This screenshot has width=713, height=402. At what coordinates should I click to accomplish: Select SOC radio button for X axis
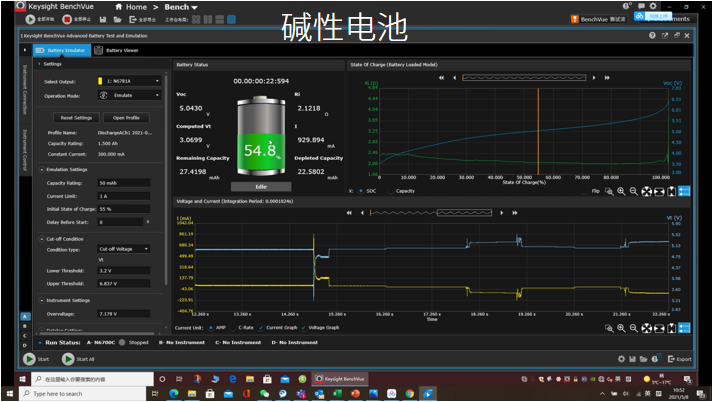point(361,191)
